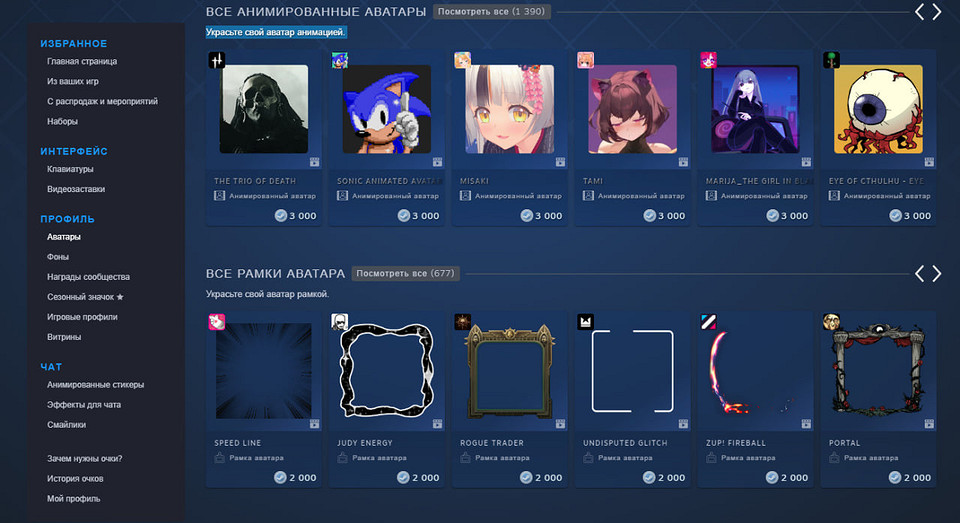This screenshot has height=523, width=960.
Task: Select Анимированные стикеры in the chat menu
Action: [x=96, y=385]
